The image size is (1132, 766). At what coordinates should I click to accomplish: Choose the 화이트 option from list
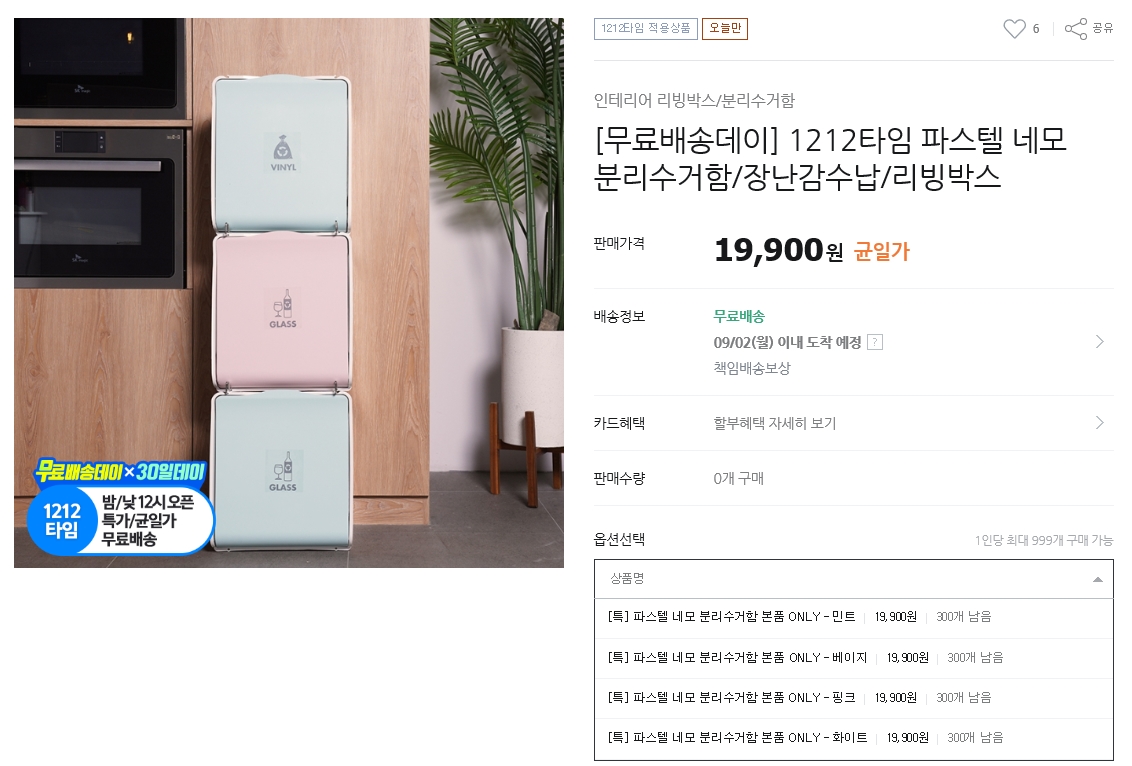pos(853,738)
